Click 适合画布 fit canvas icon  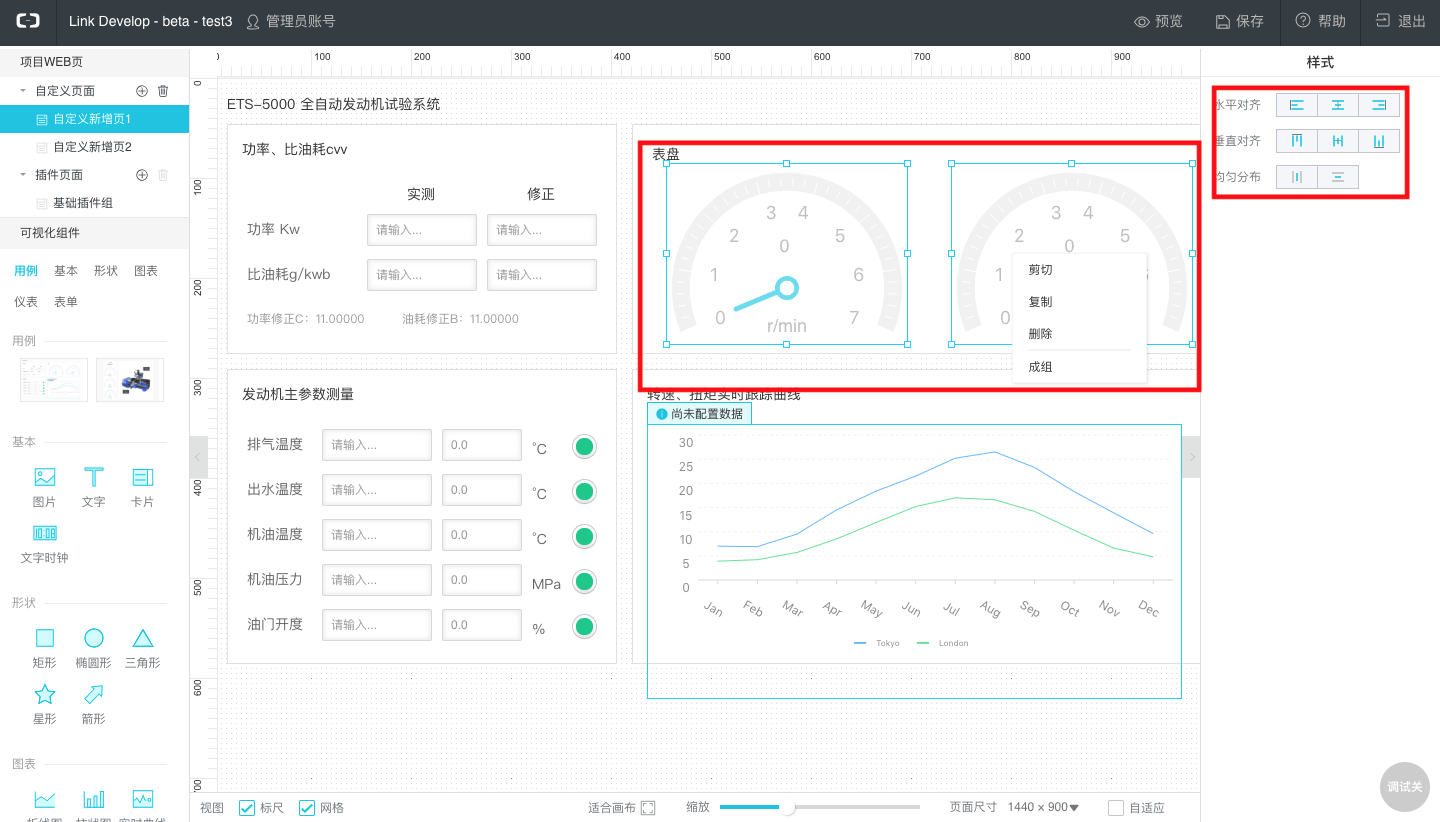click(x=648, y=808)
